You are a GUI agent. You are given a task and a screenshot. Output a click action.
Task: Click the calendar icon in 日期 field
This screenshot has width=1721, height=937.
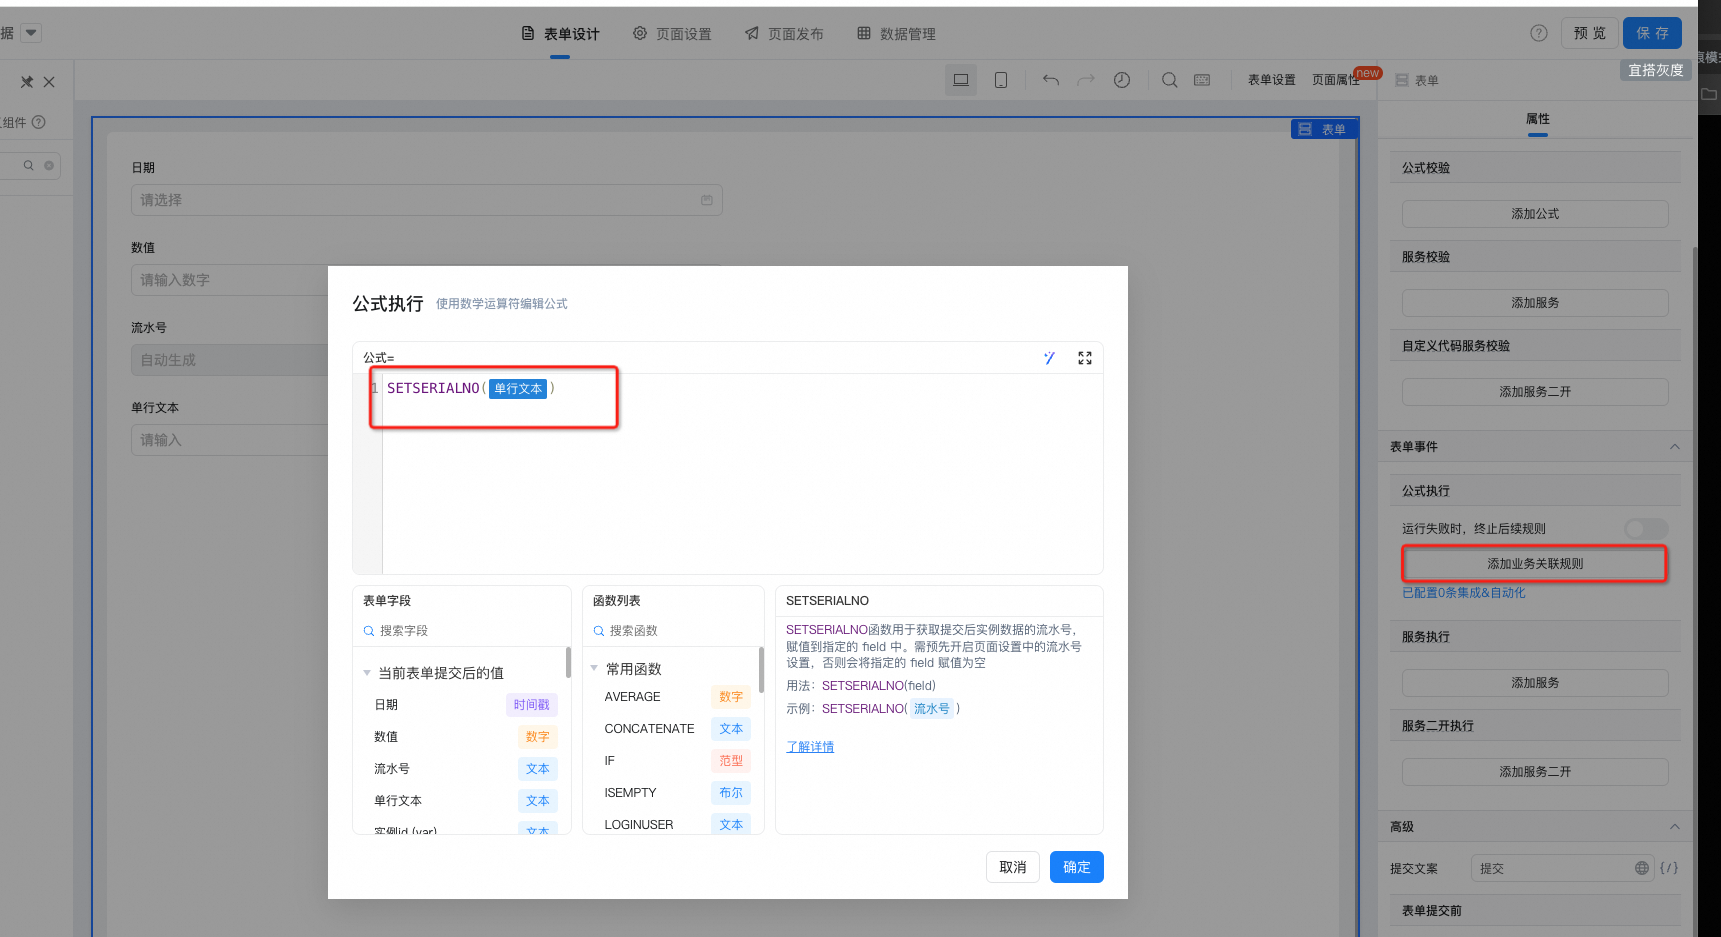[x=707, y=200]
